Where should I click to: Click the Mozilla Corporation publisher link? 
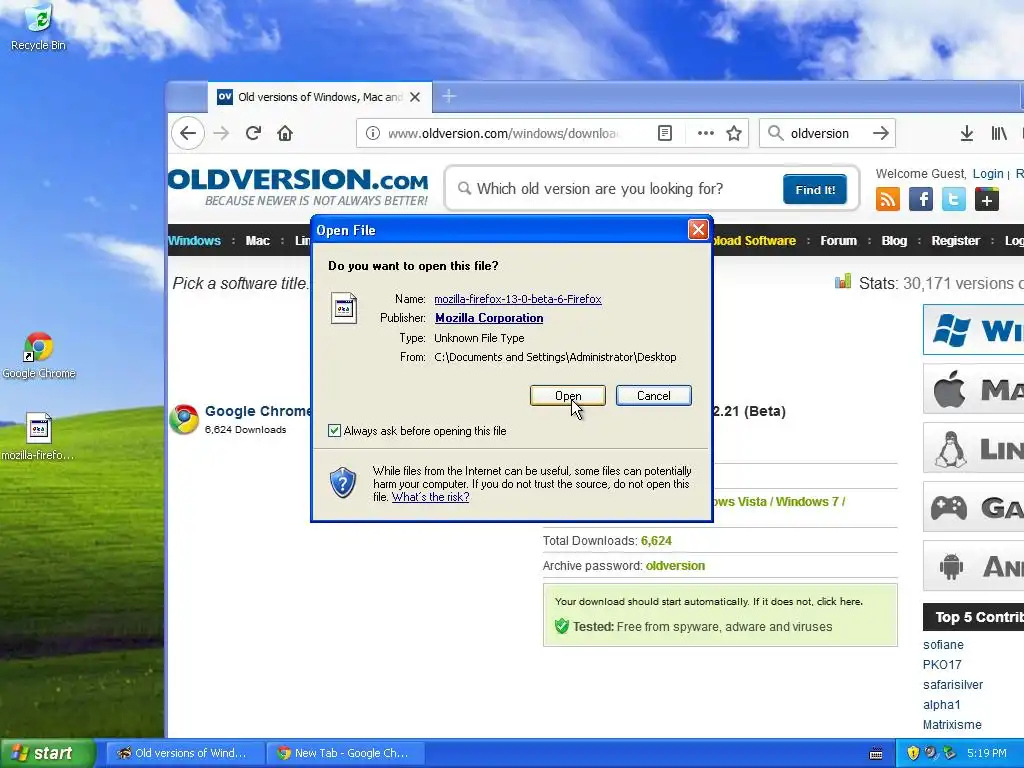pos(489,318)
